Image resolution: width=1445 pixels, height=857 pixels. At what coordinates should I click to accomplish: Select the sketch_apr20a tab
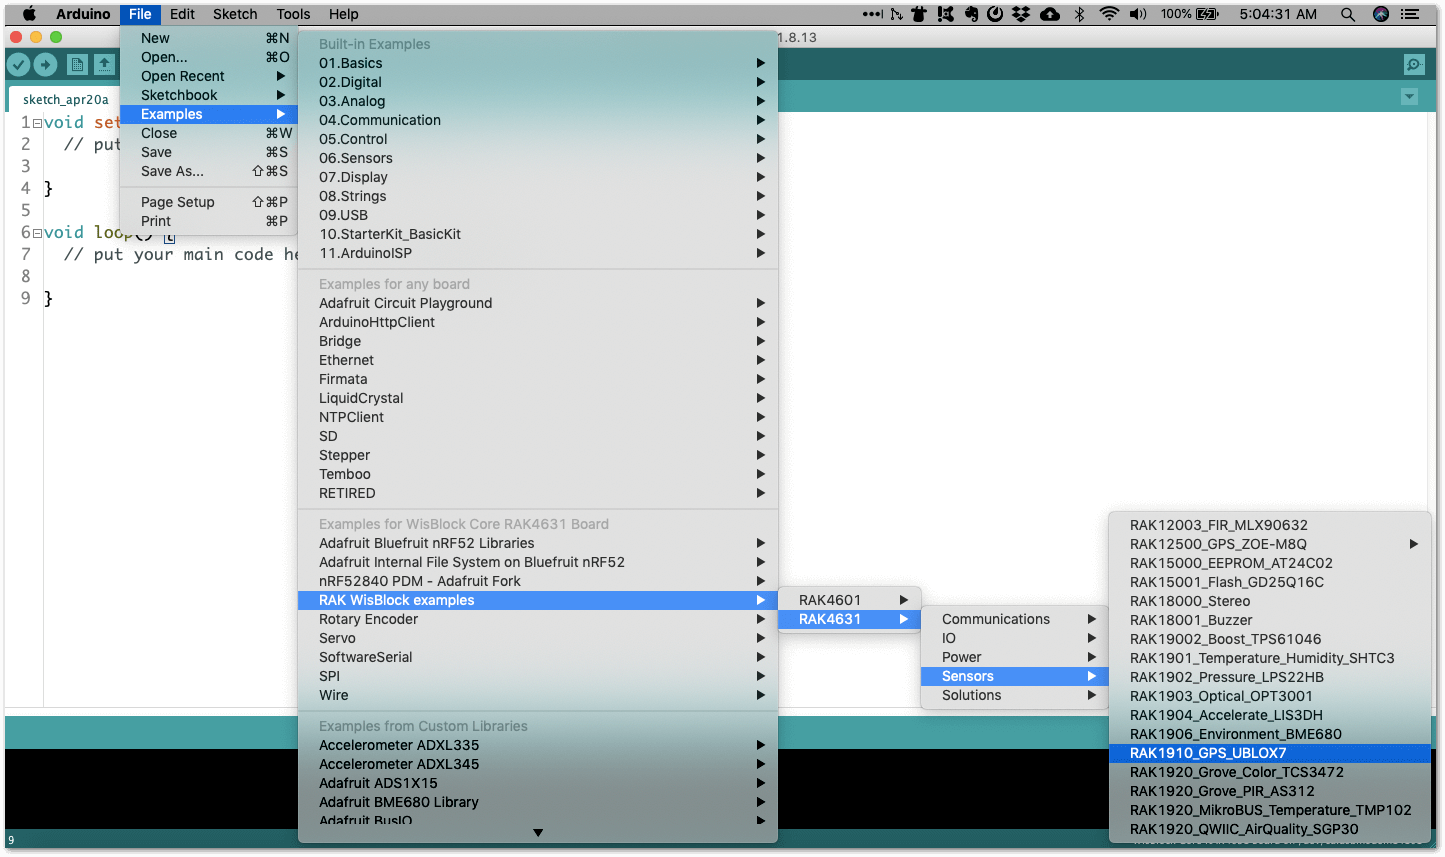(65, 99)
